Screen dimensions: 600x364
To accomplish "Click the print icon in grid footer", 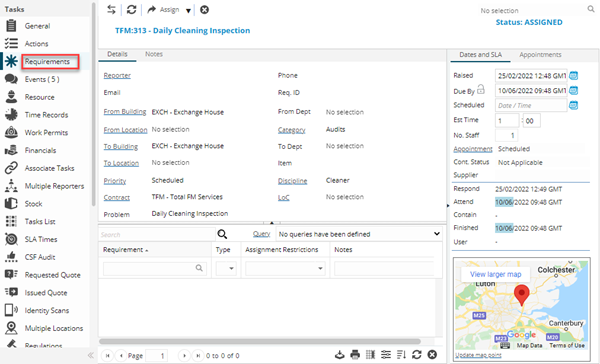I will pos(355,355).
